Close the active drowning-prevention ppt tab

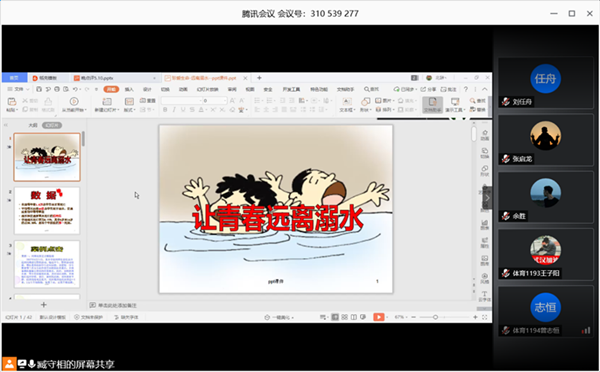click(245, 78)
